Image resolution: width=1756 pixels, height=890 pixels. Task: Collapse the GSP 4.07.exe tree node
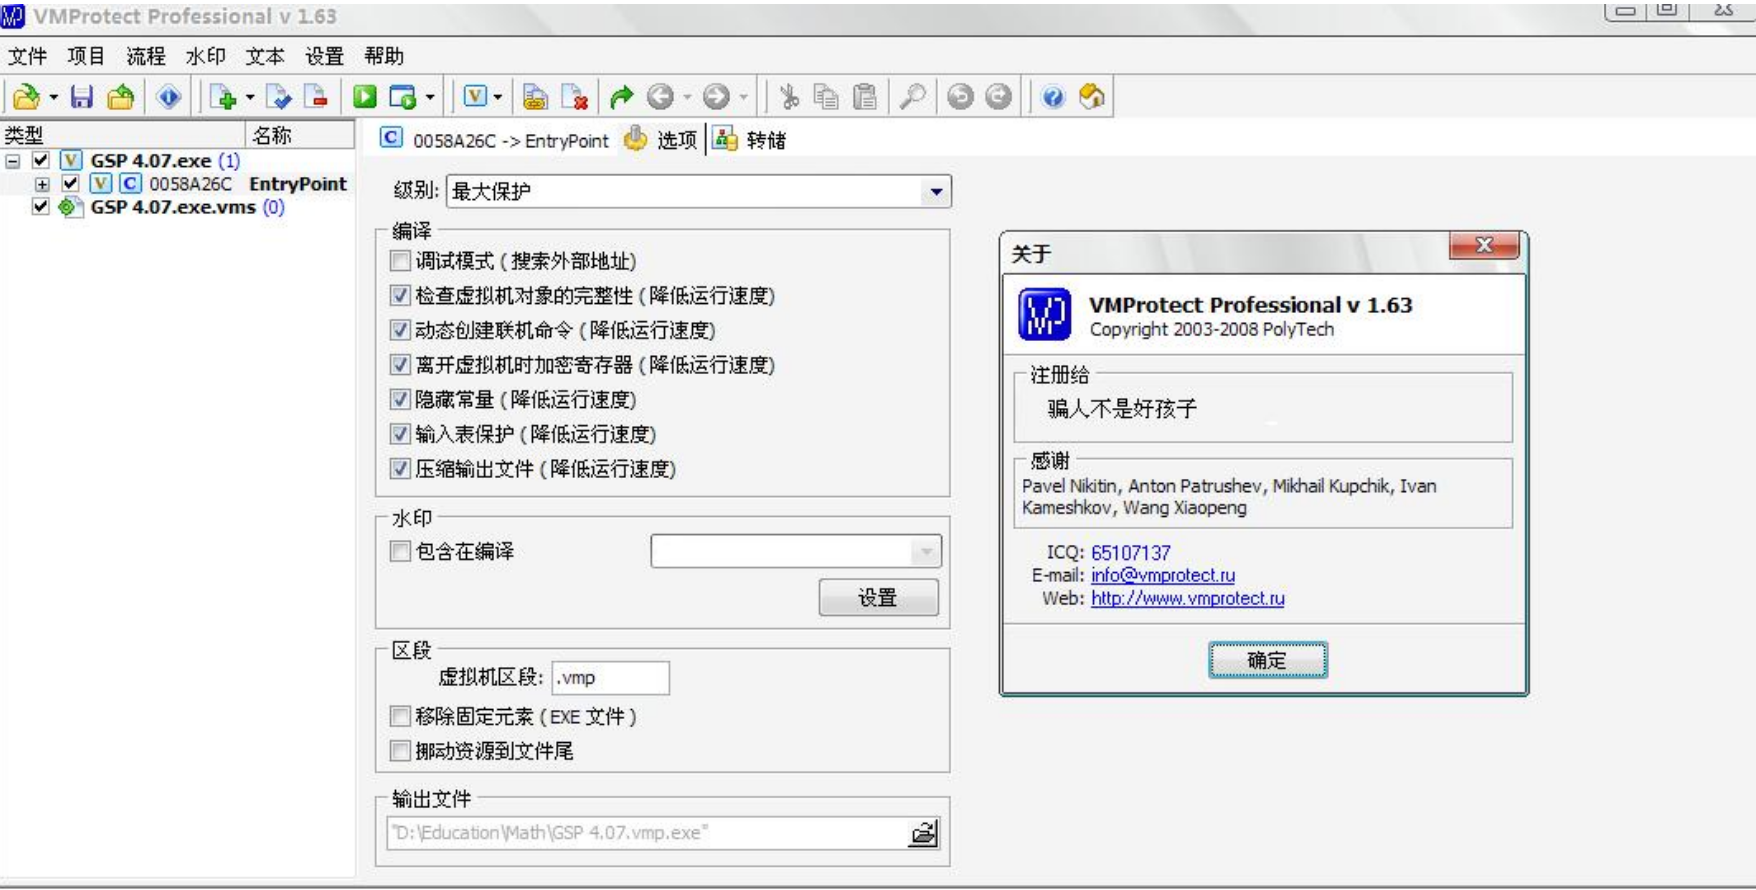pos(13,160)
